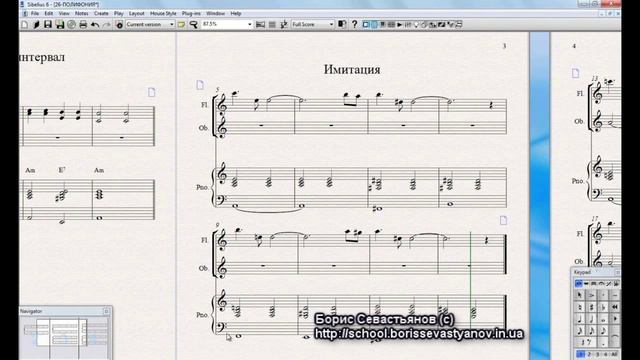Screen dimensions: 640x360
Task: Open the Create menu
Action: 101,13
